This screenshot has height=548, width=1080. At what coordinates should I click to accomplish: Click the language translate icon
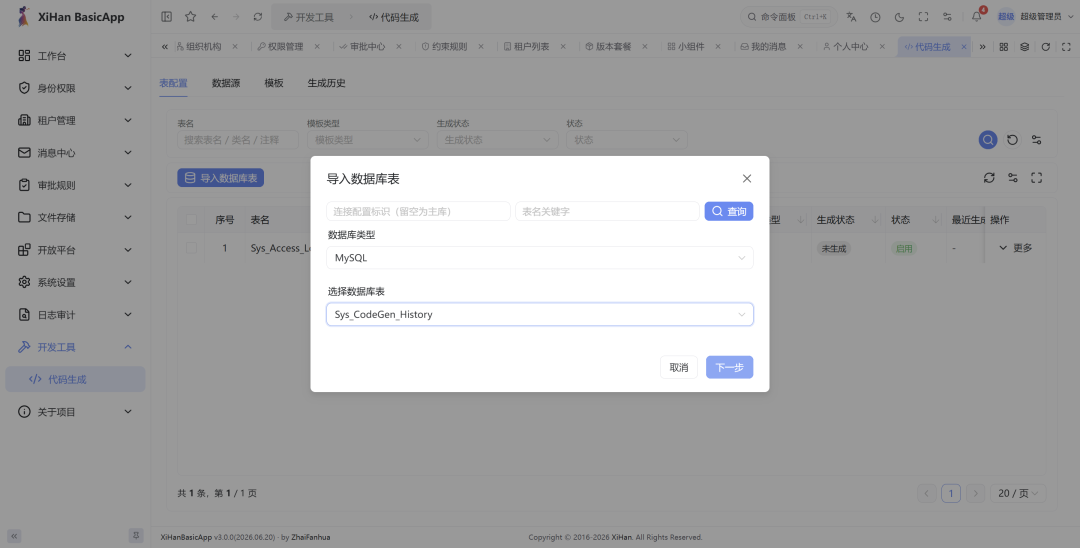coord(851,17)
